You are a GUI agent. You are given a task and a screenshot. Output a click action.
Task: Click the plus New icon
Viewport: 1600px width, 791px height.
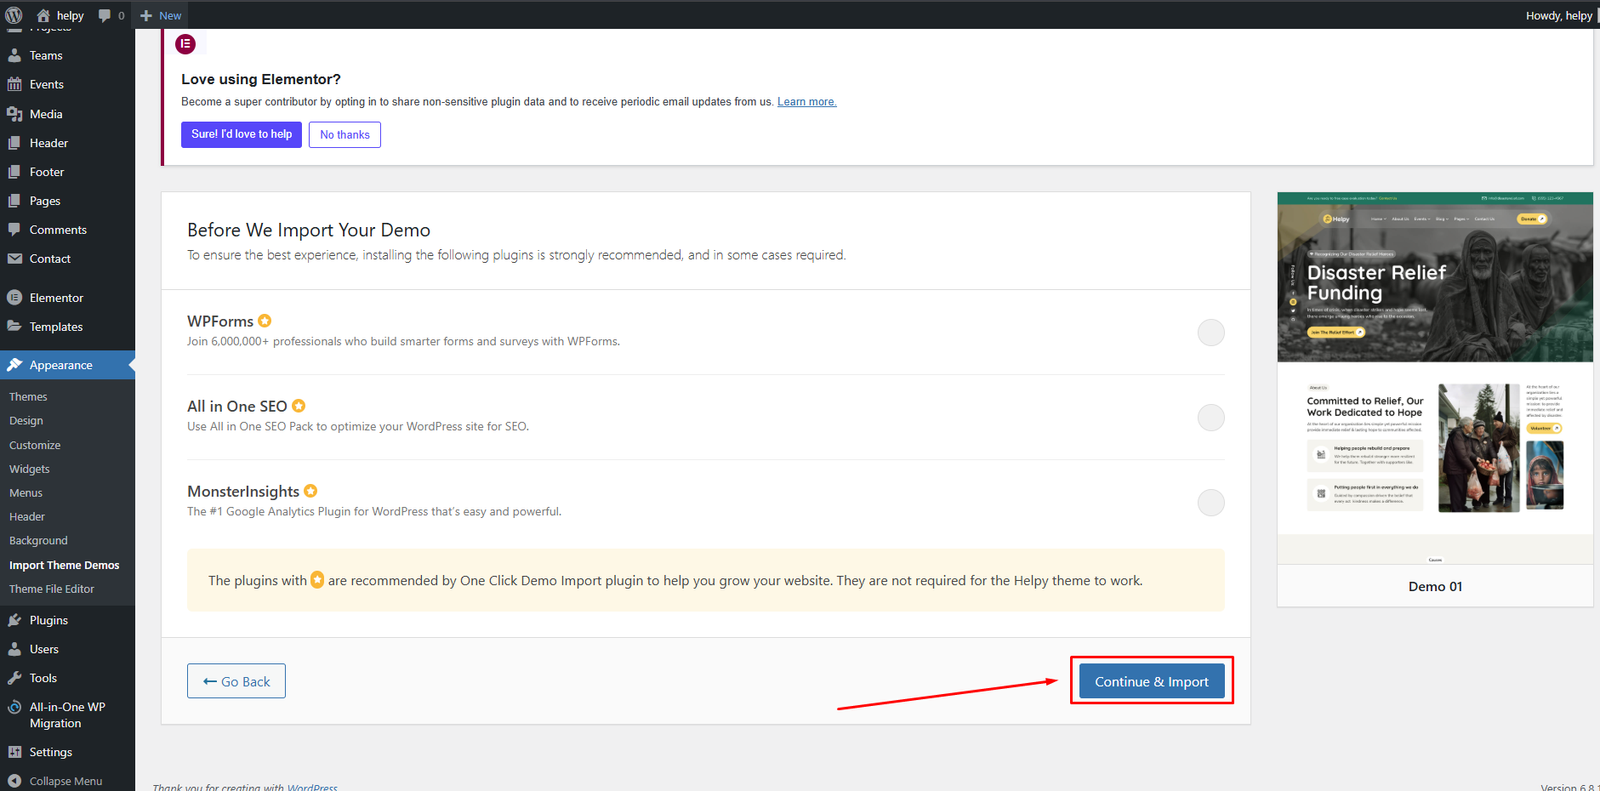click(146, 15)
